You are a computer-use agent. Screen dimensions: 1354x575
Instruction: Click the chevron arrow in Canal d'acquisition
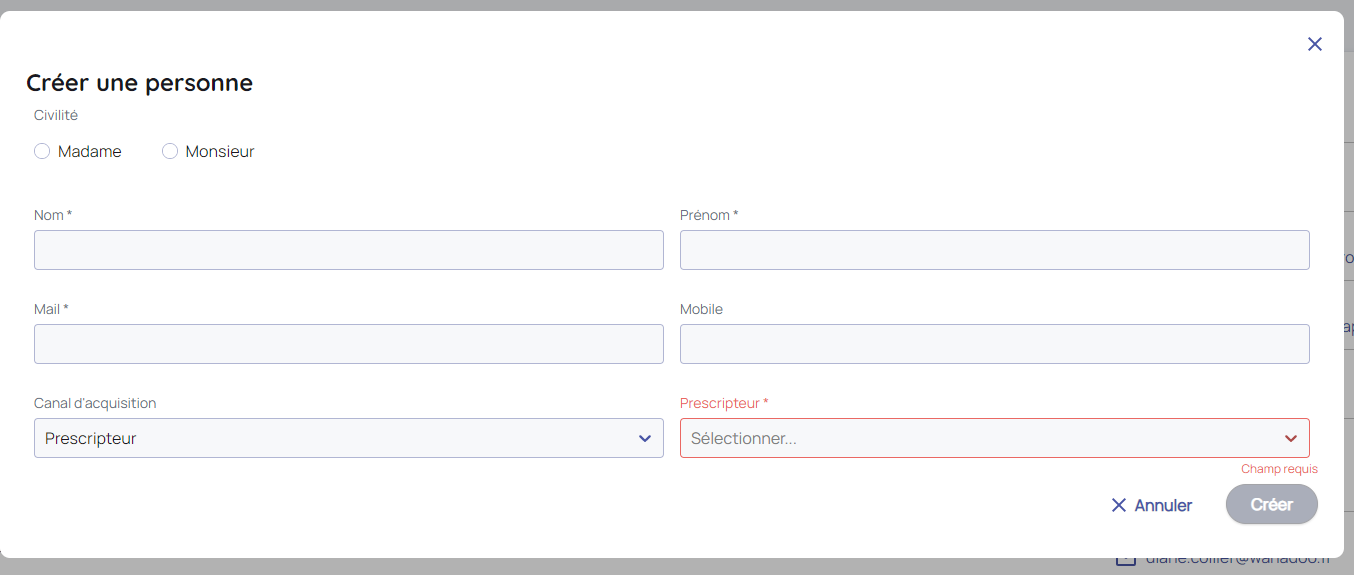(645, 439)
